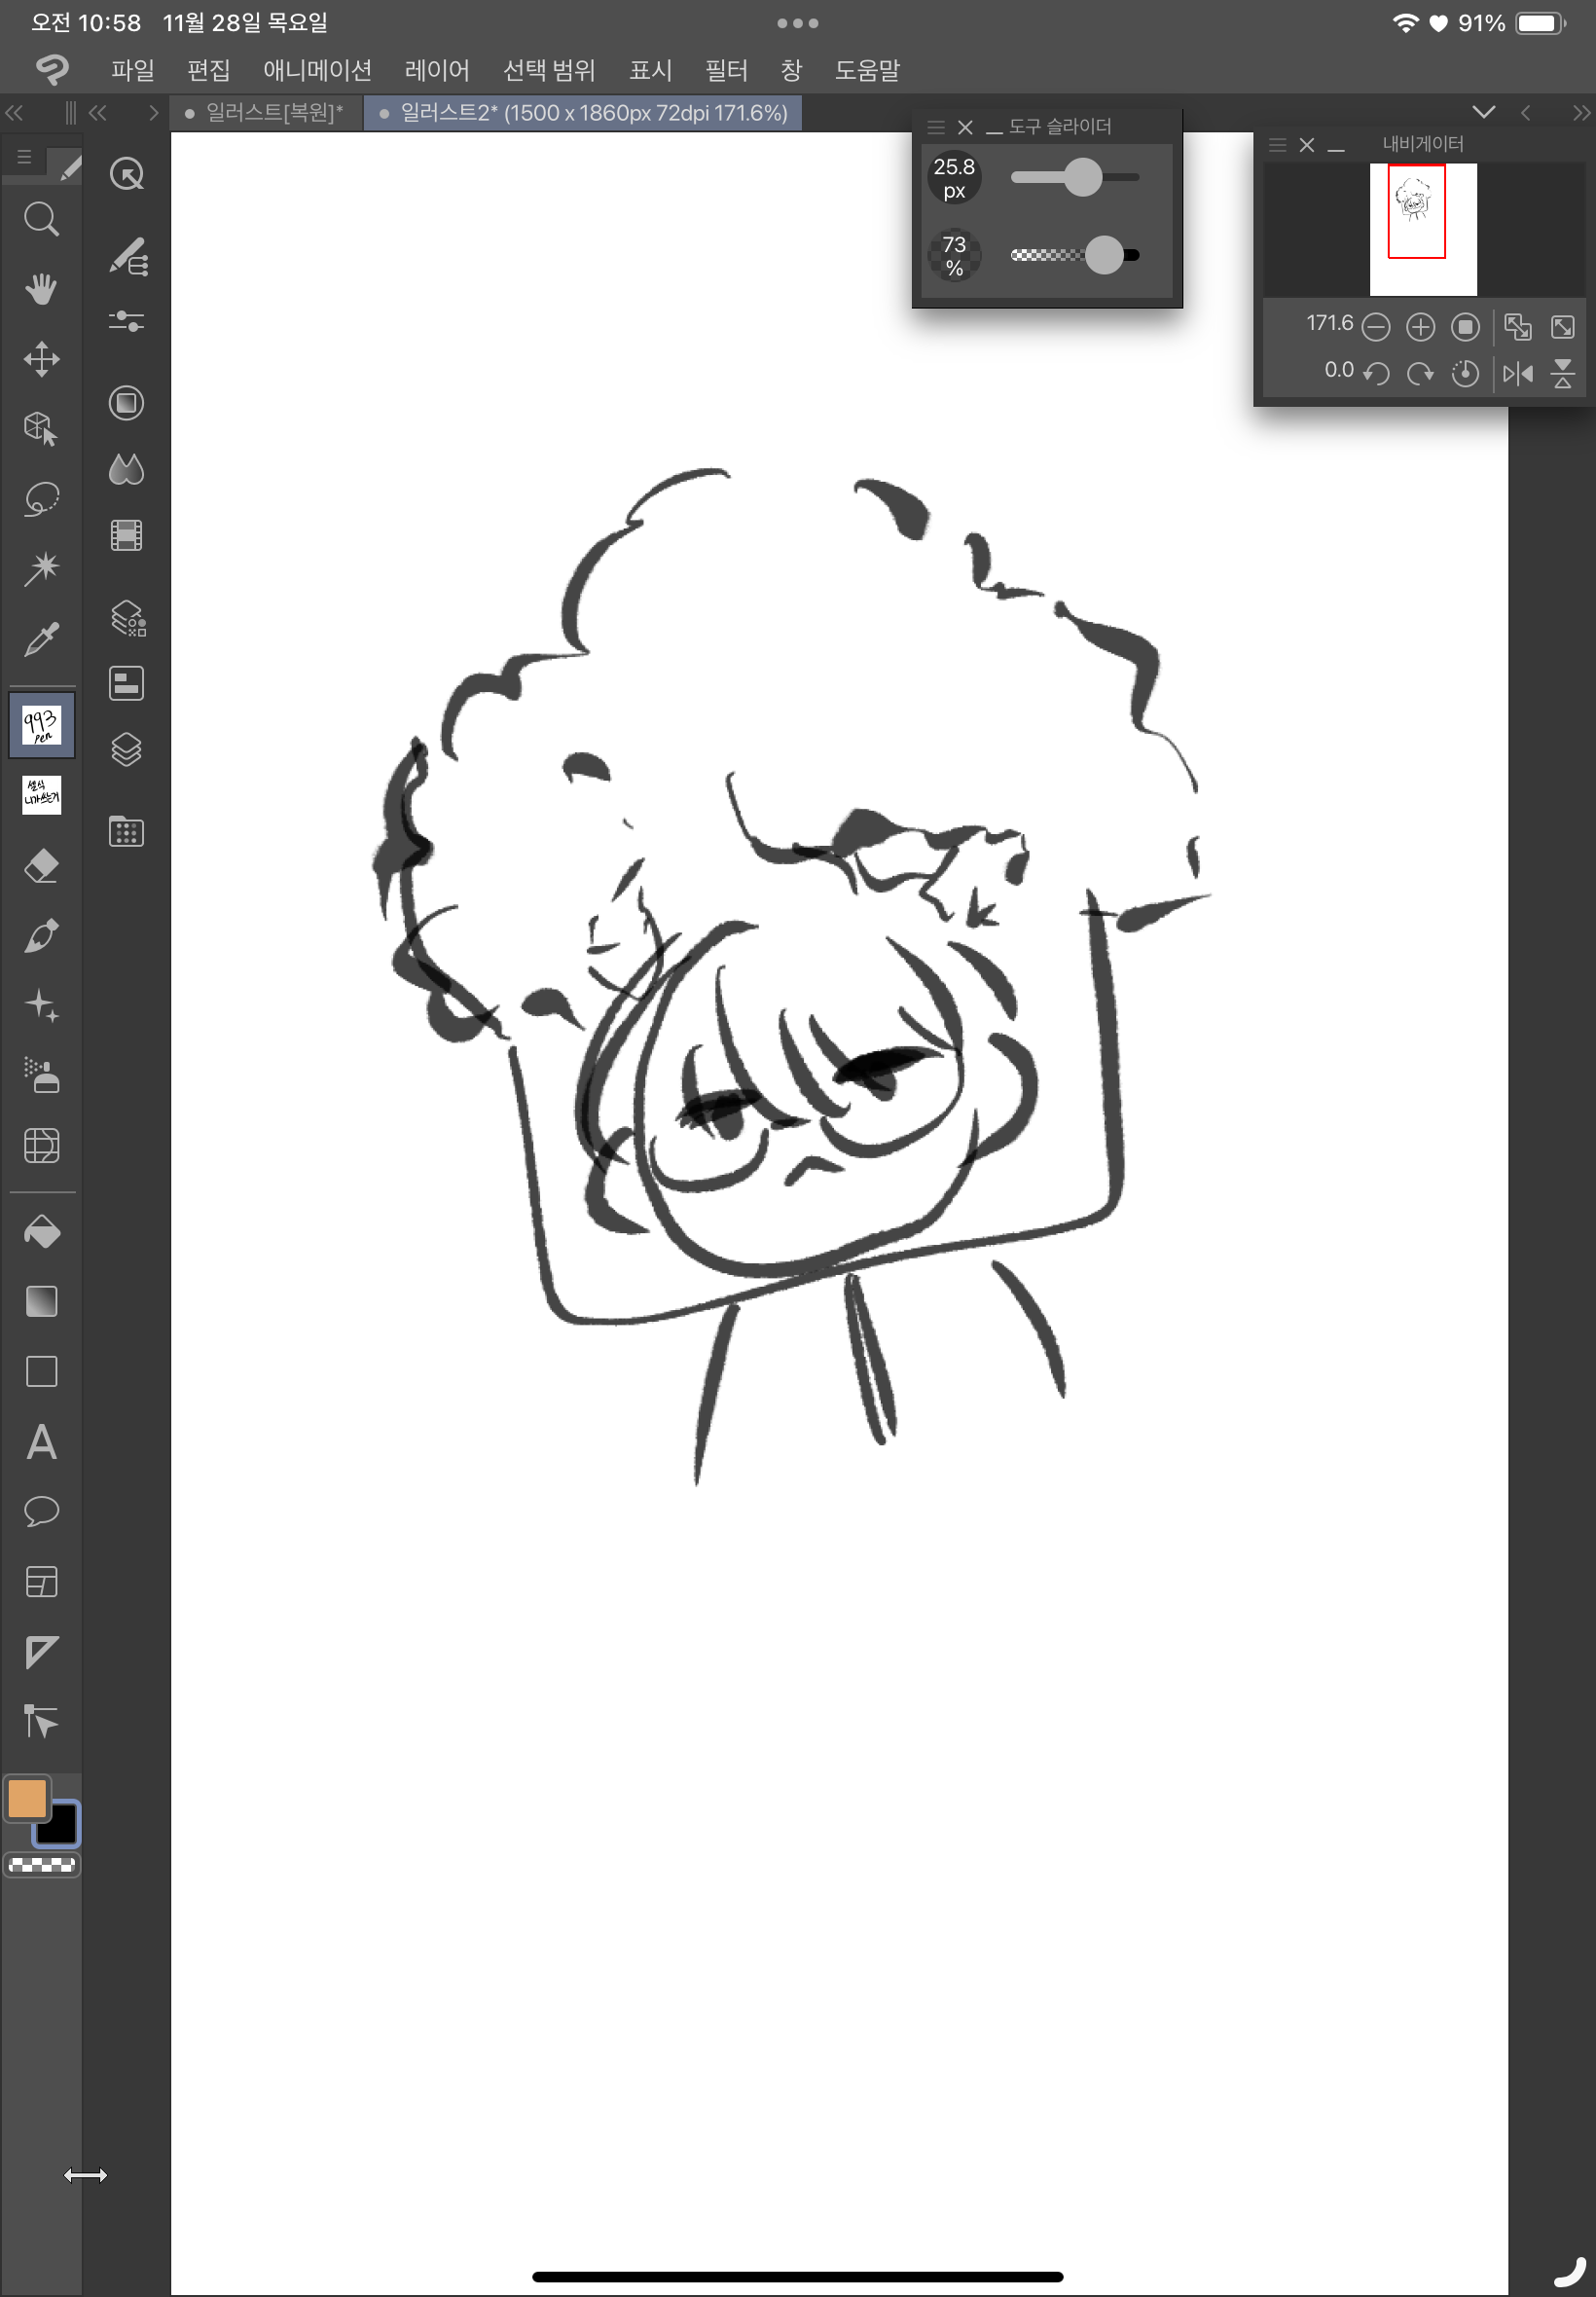
Task: Open the 도구 슬라이더 panel hamburger menu
Action: tap(936, 127)
